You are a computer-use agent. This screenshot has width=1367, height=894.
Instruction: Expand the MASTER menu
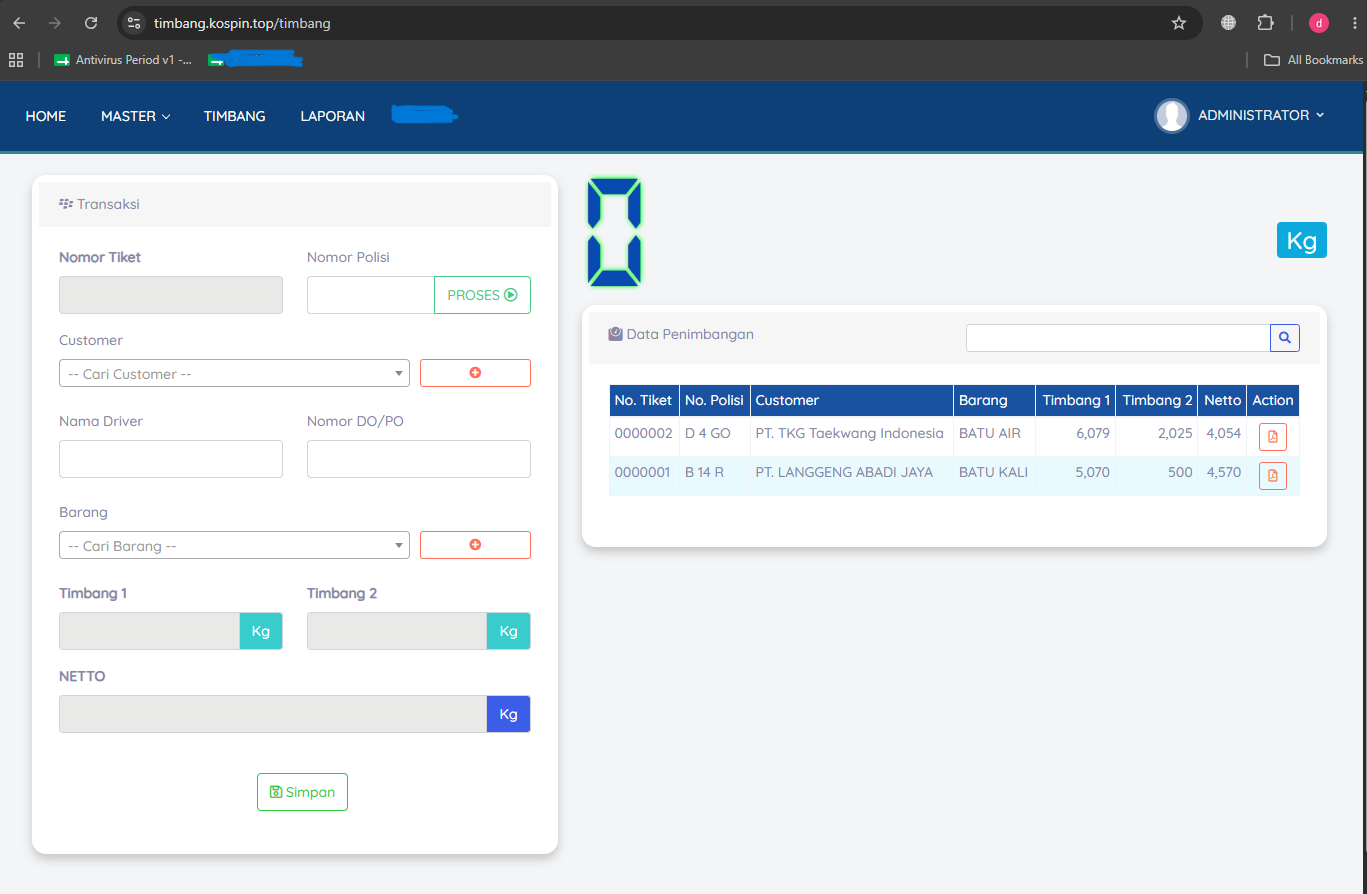136,116
